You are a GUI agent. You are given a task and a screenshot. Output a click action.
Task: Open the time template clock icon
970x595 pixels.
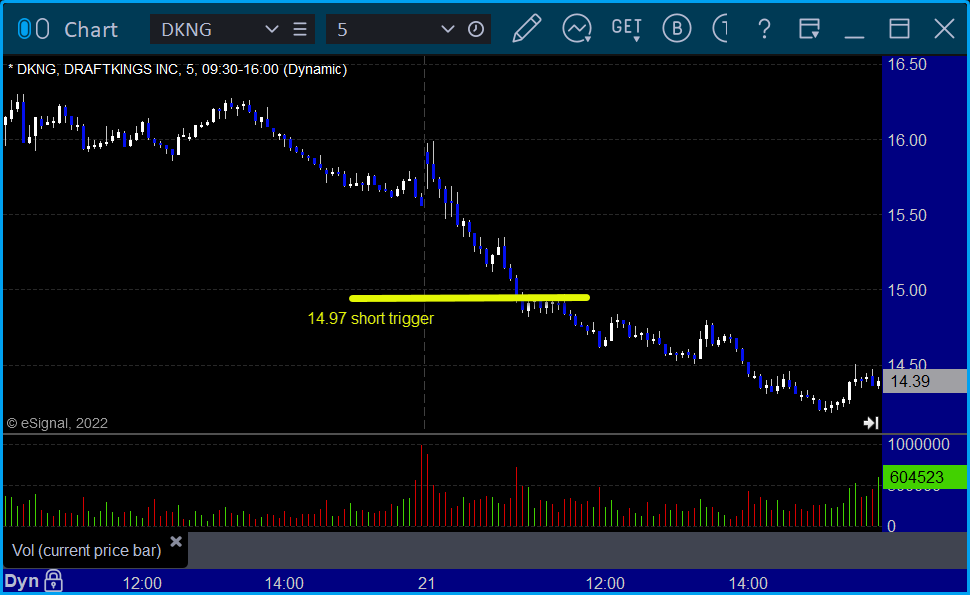point(476,29)
